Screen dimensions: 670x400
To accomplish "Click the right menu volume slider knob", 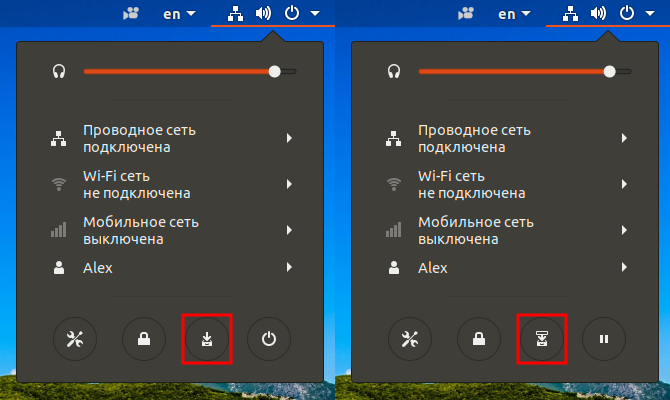I will click(x=610, y=71).
